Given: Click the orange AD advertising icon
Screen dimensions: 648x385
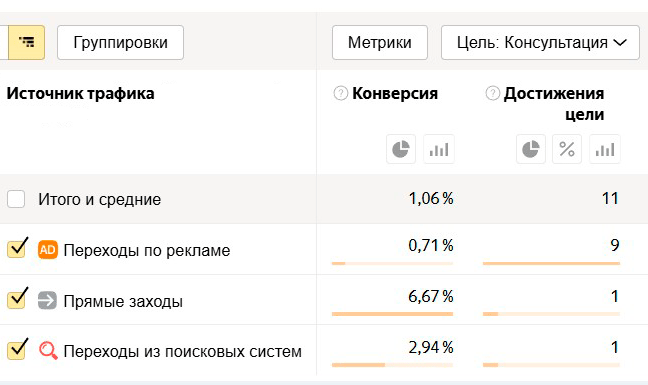Looking at the screenshot, I should point(48,250).
